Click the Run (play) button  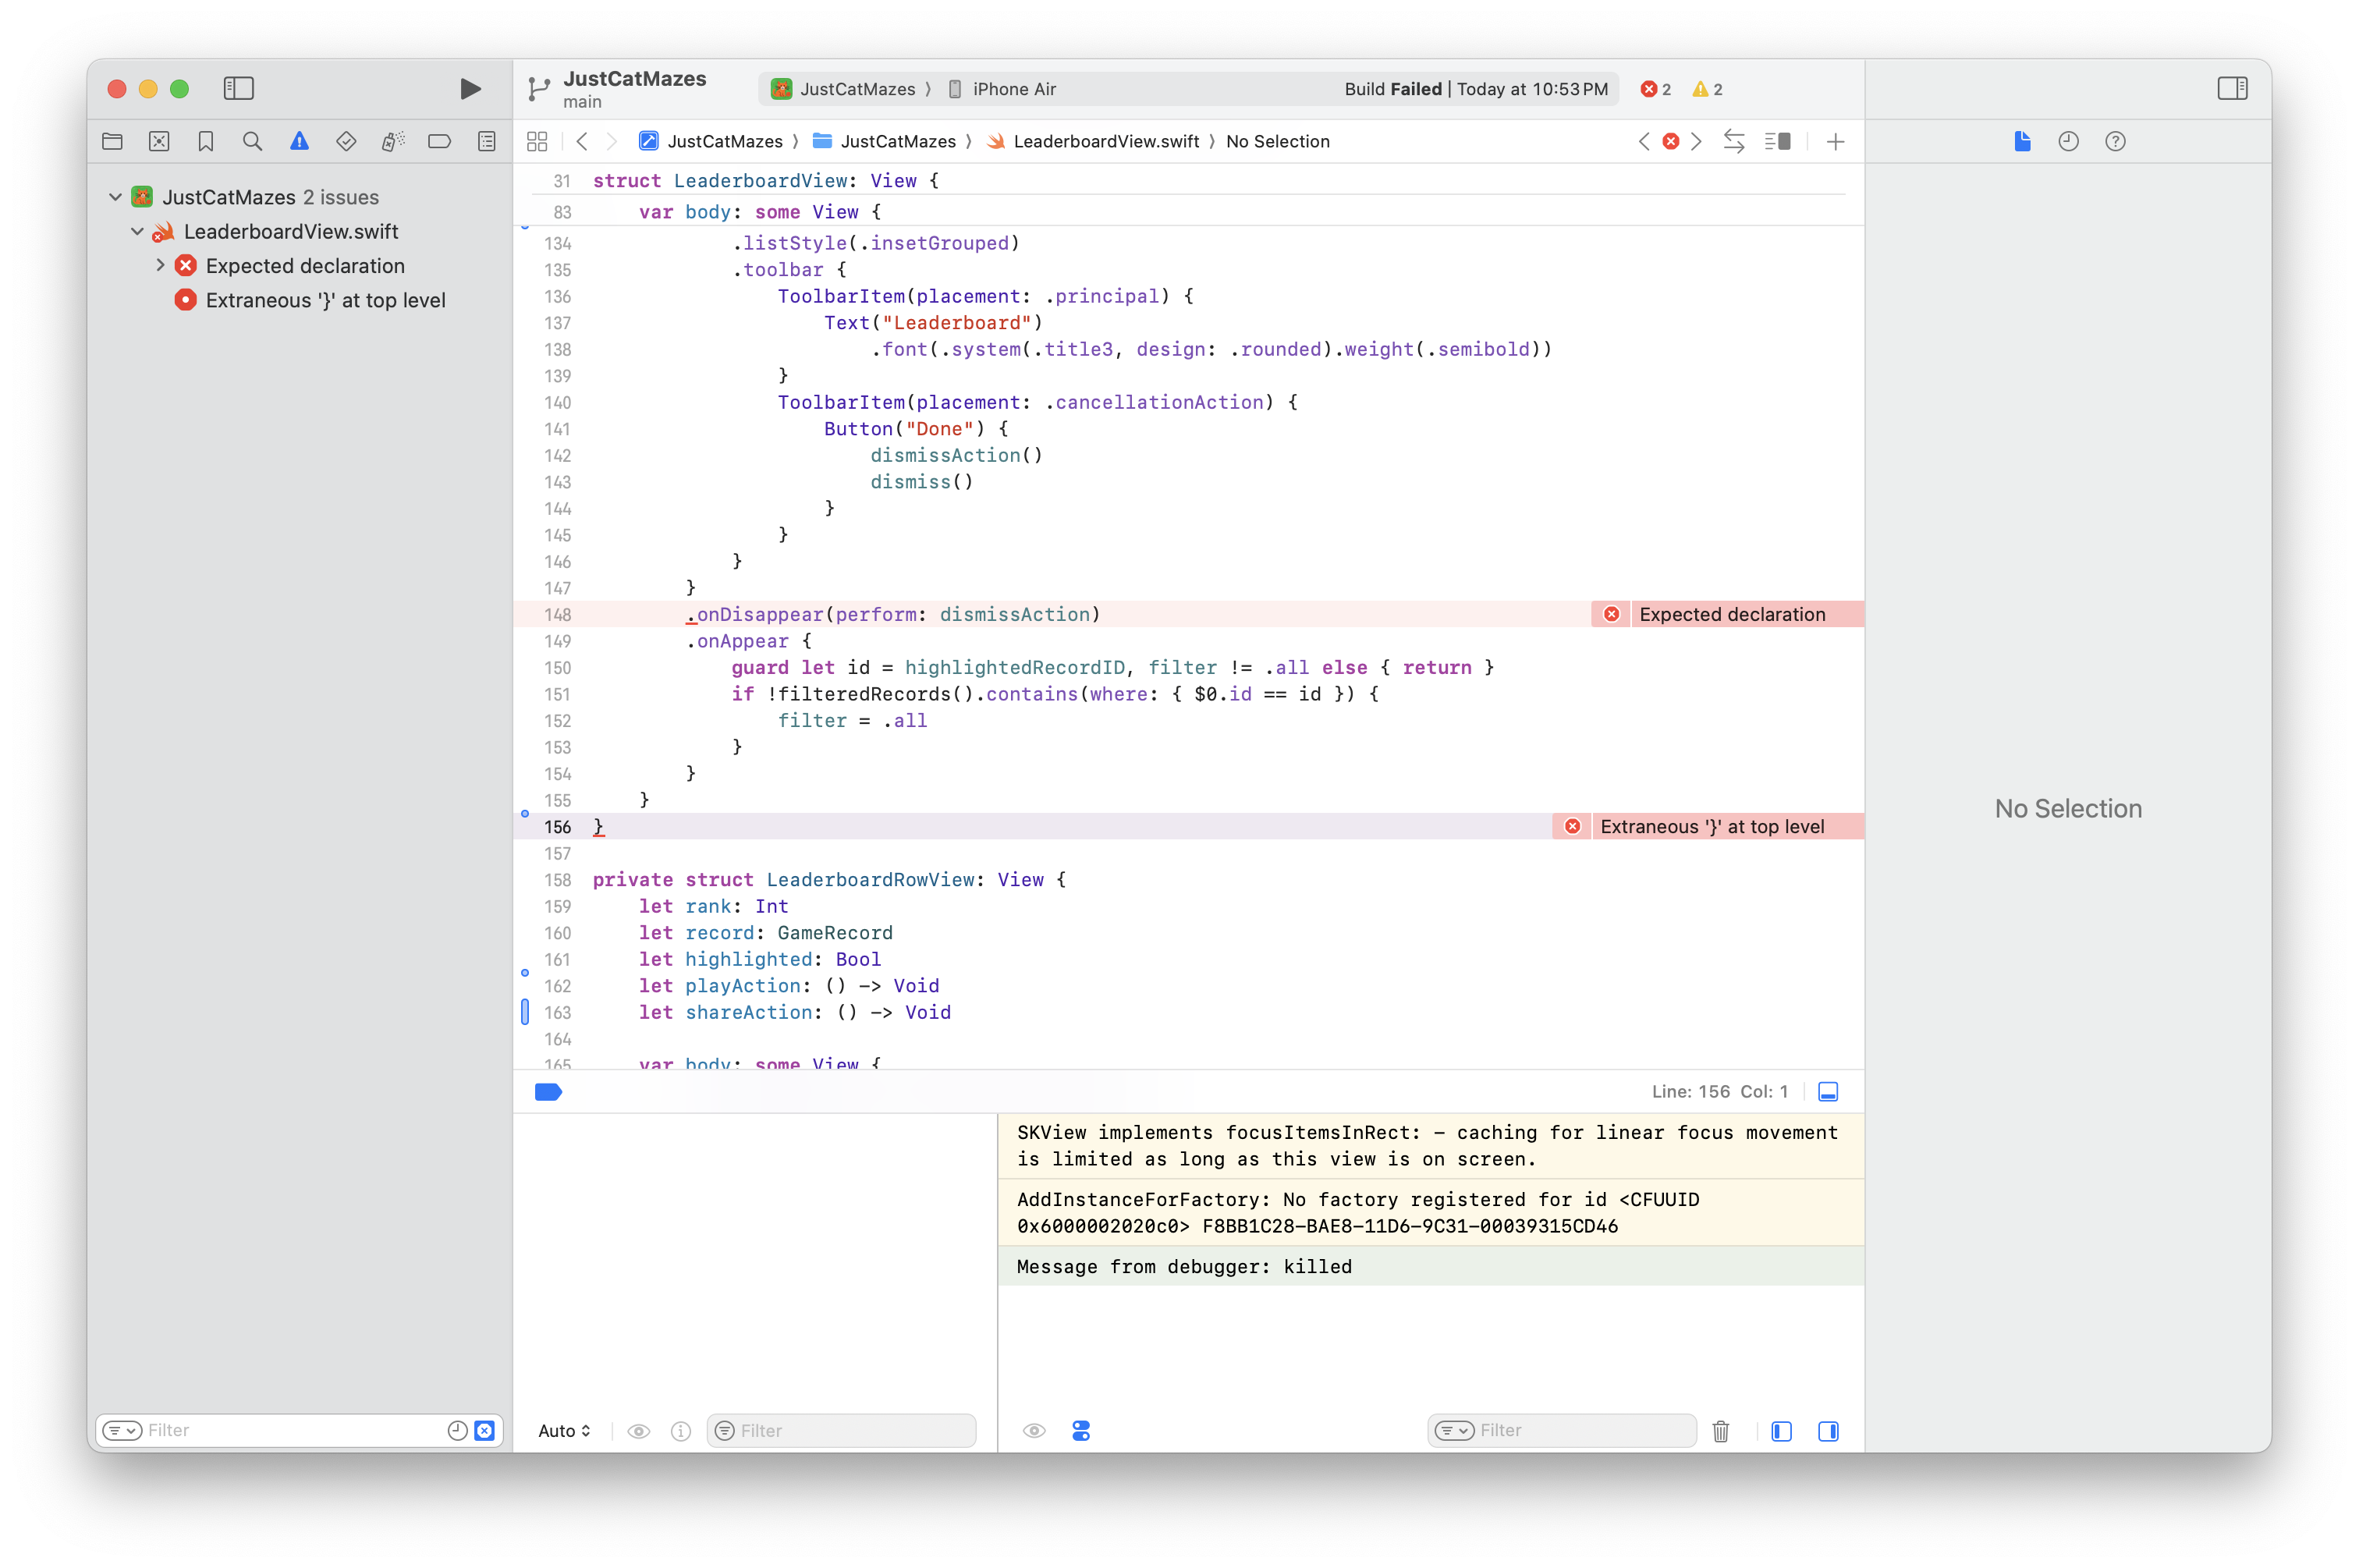pyautogui.click(x=470, y=89)
